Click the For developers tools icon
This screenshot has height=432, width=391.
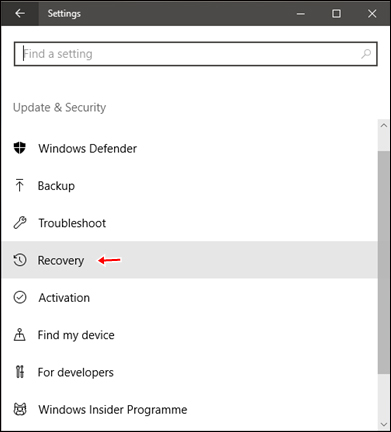click(x=20, y=372)
